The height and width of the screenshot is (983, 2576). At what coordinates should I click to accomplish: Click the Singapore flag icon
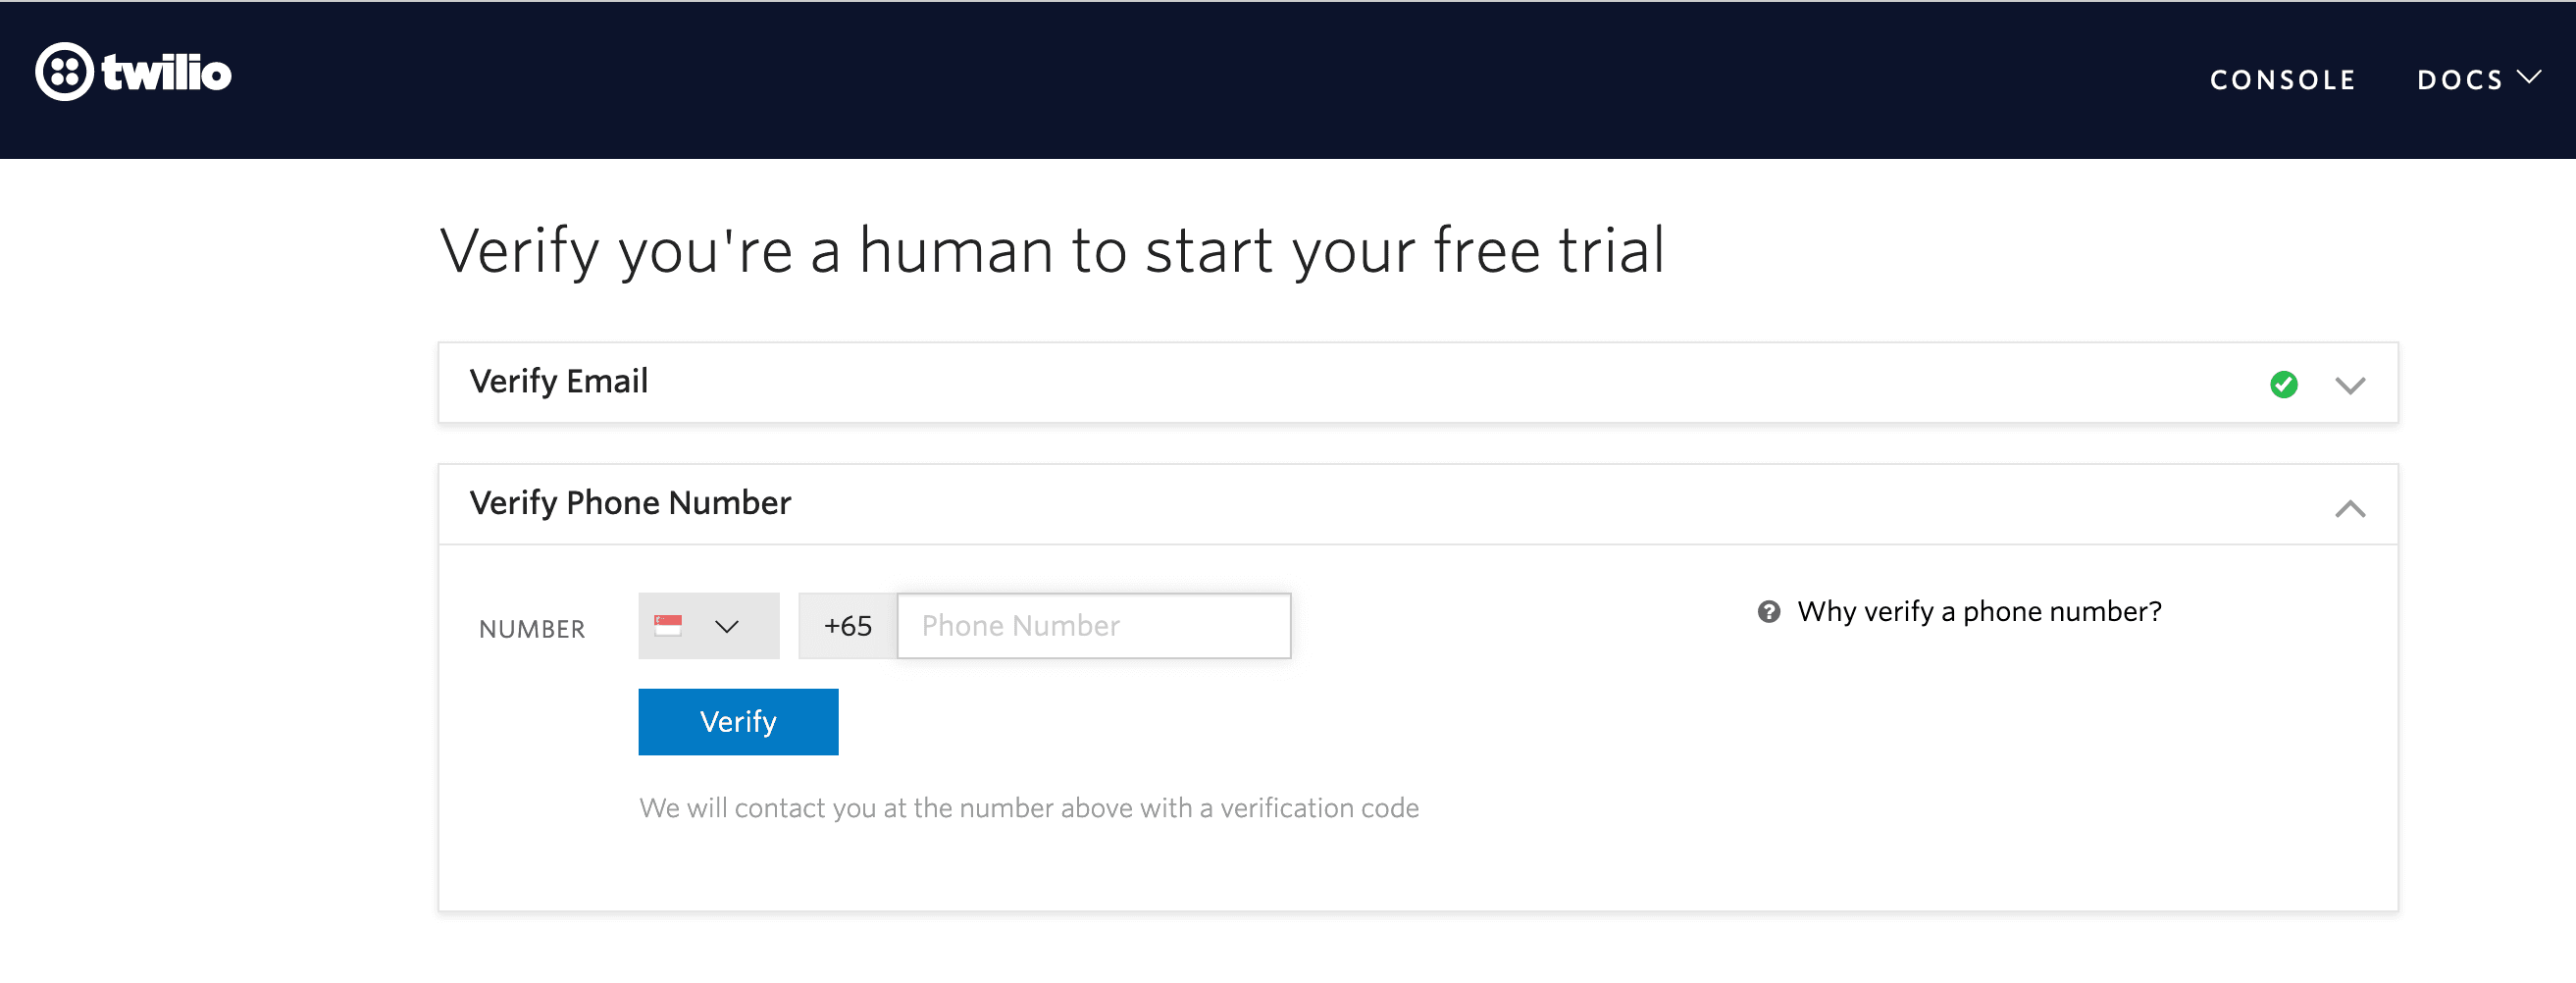tap(668, 626)
